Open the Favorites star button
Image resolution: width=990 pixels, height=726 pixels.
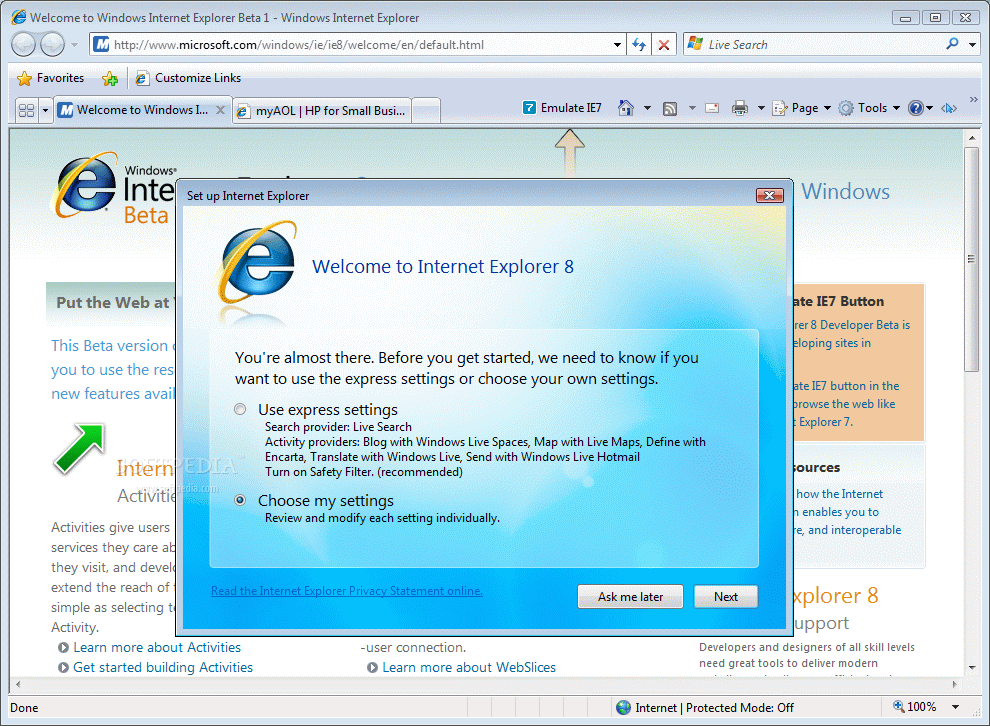pyautogui.click(x=51, y=78)
